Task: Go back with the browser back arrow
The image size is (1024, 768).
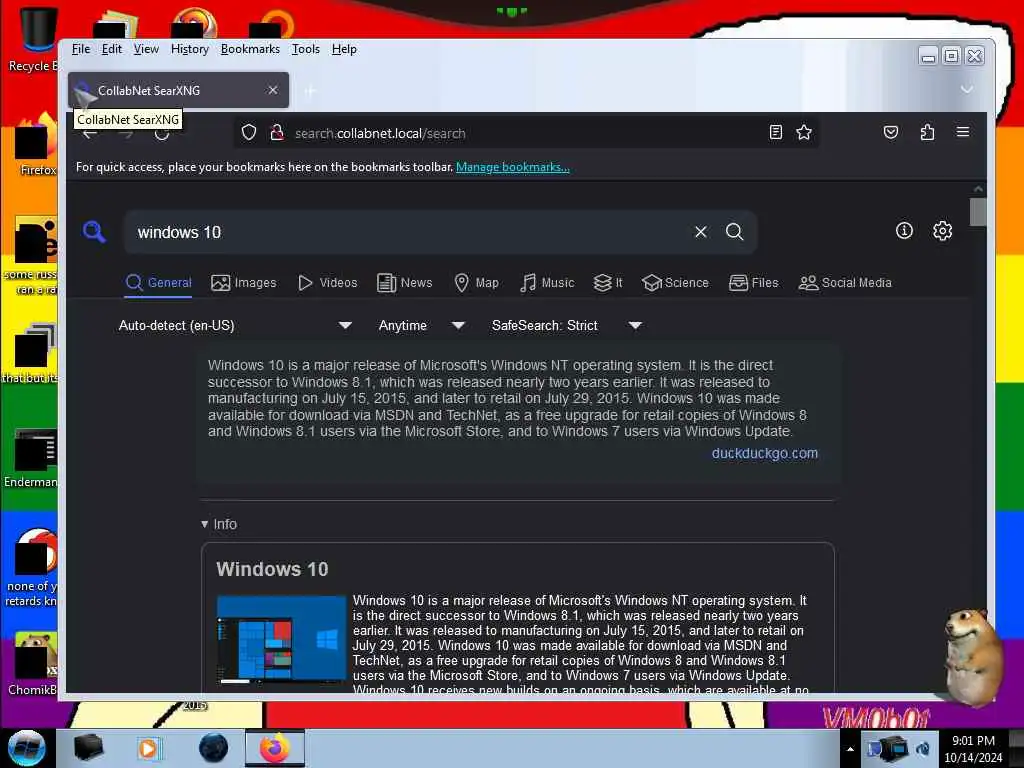Action: (x=90, y=133)
